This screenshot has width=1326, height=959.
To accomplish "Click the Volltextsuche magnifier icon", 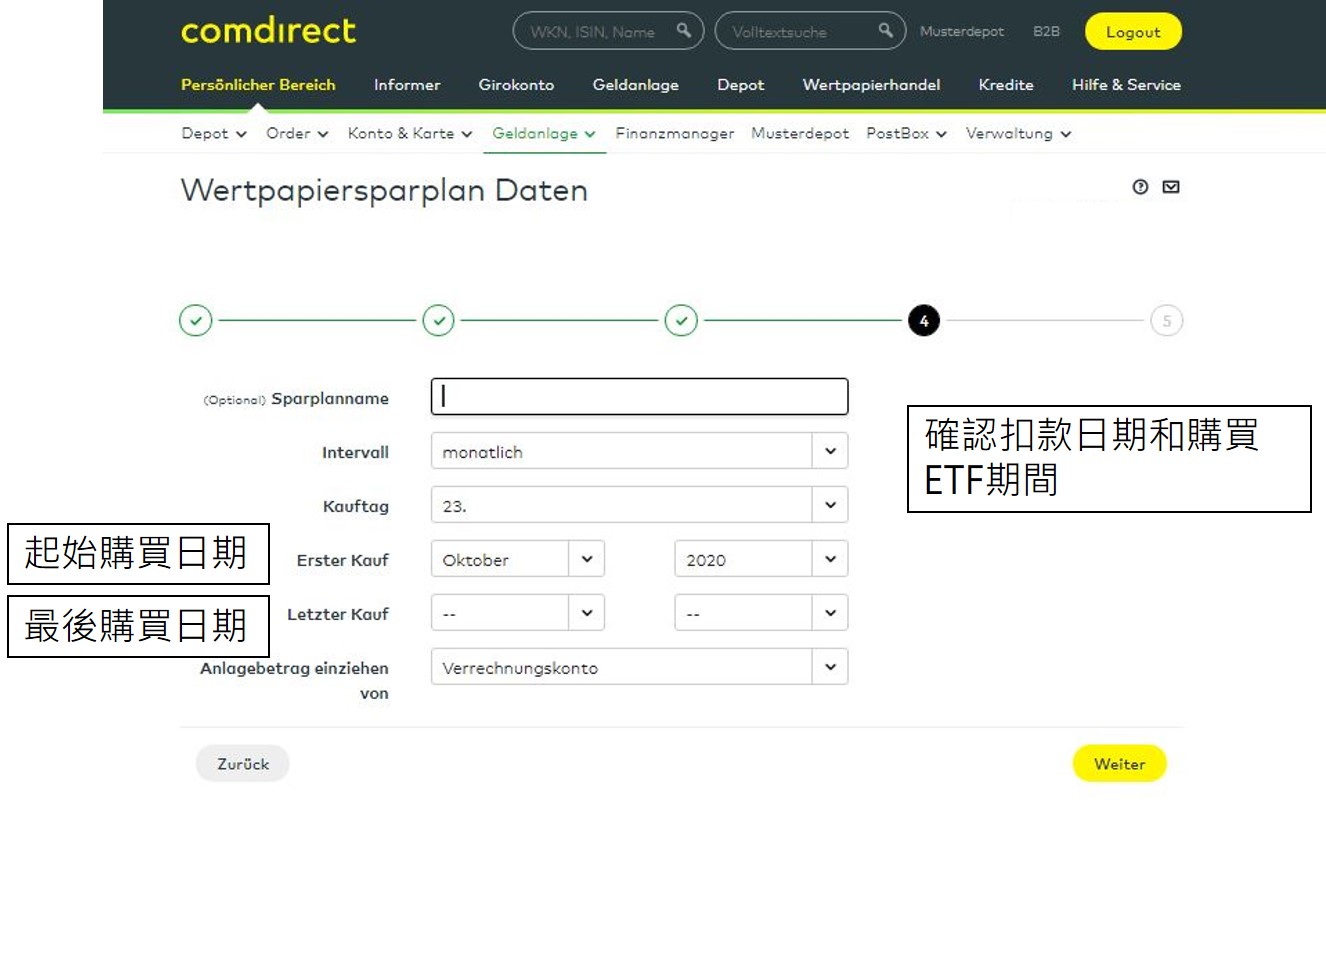I will (886, 31).
